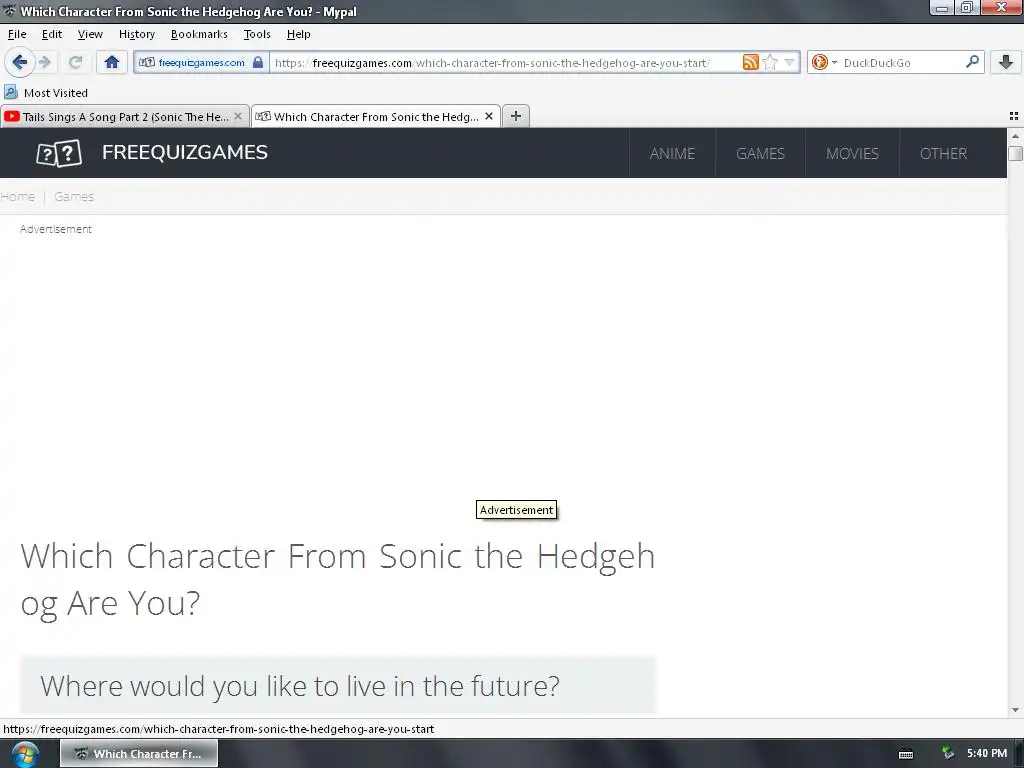Open a new tab with the plus button
The height and width of the screenshot is (768, 1024).
pos(516,116)
